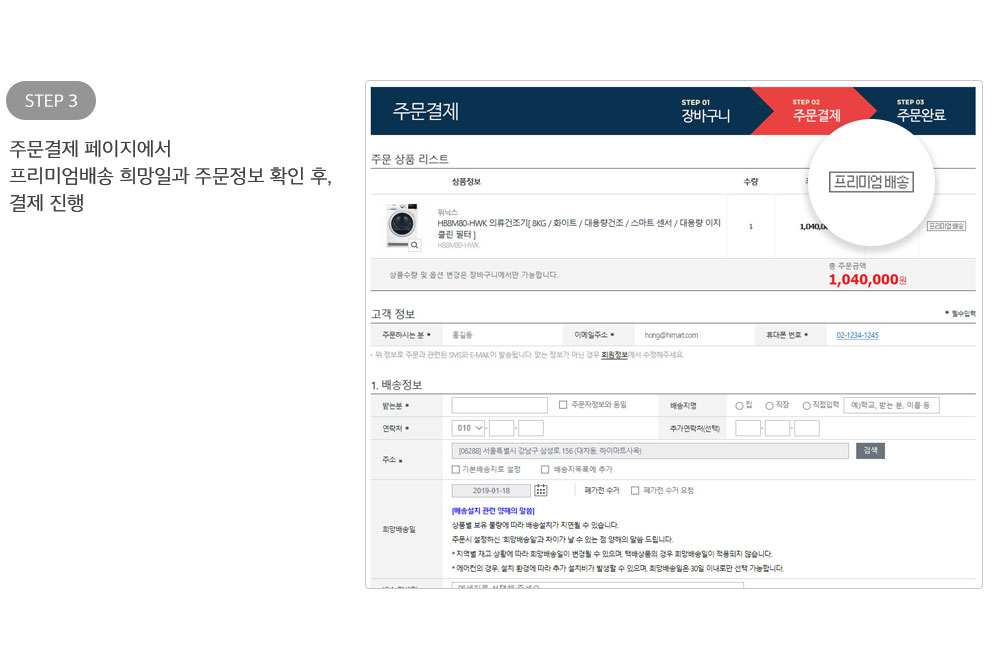
Task: Click the magnified 프리미엄배송 label
Action: point(871,182)
